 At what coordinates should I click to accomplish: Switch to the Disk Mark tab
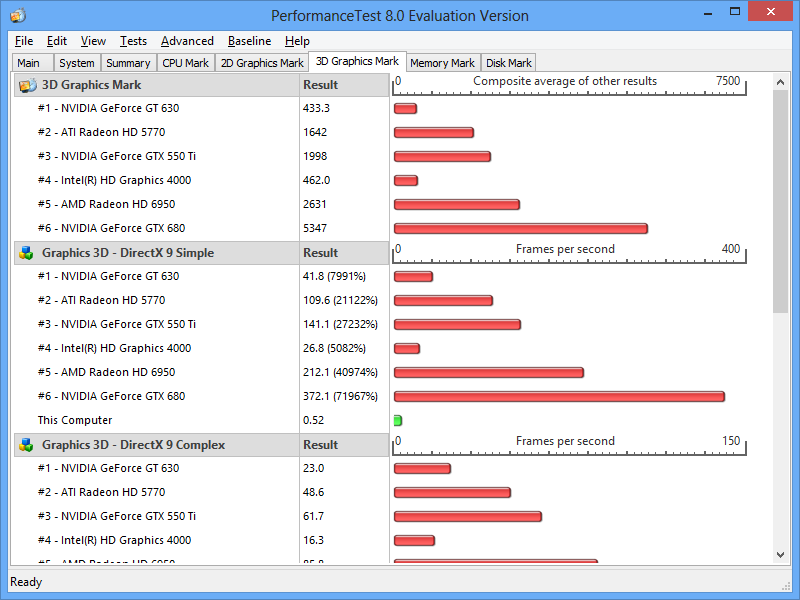coord(509,63)
